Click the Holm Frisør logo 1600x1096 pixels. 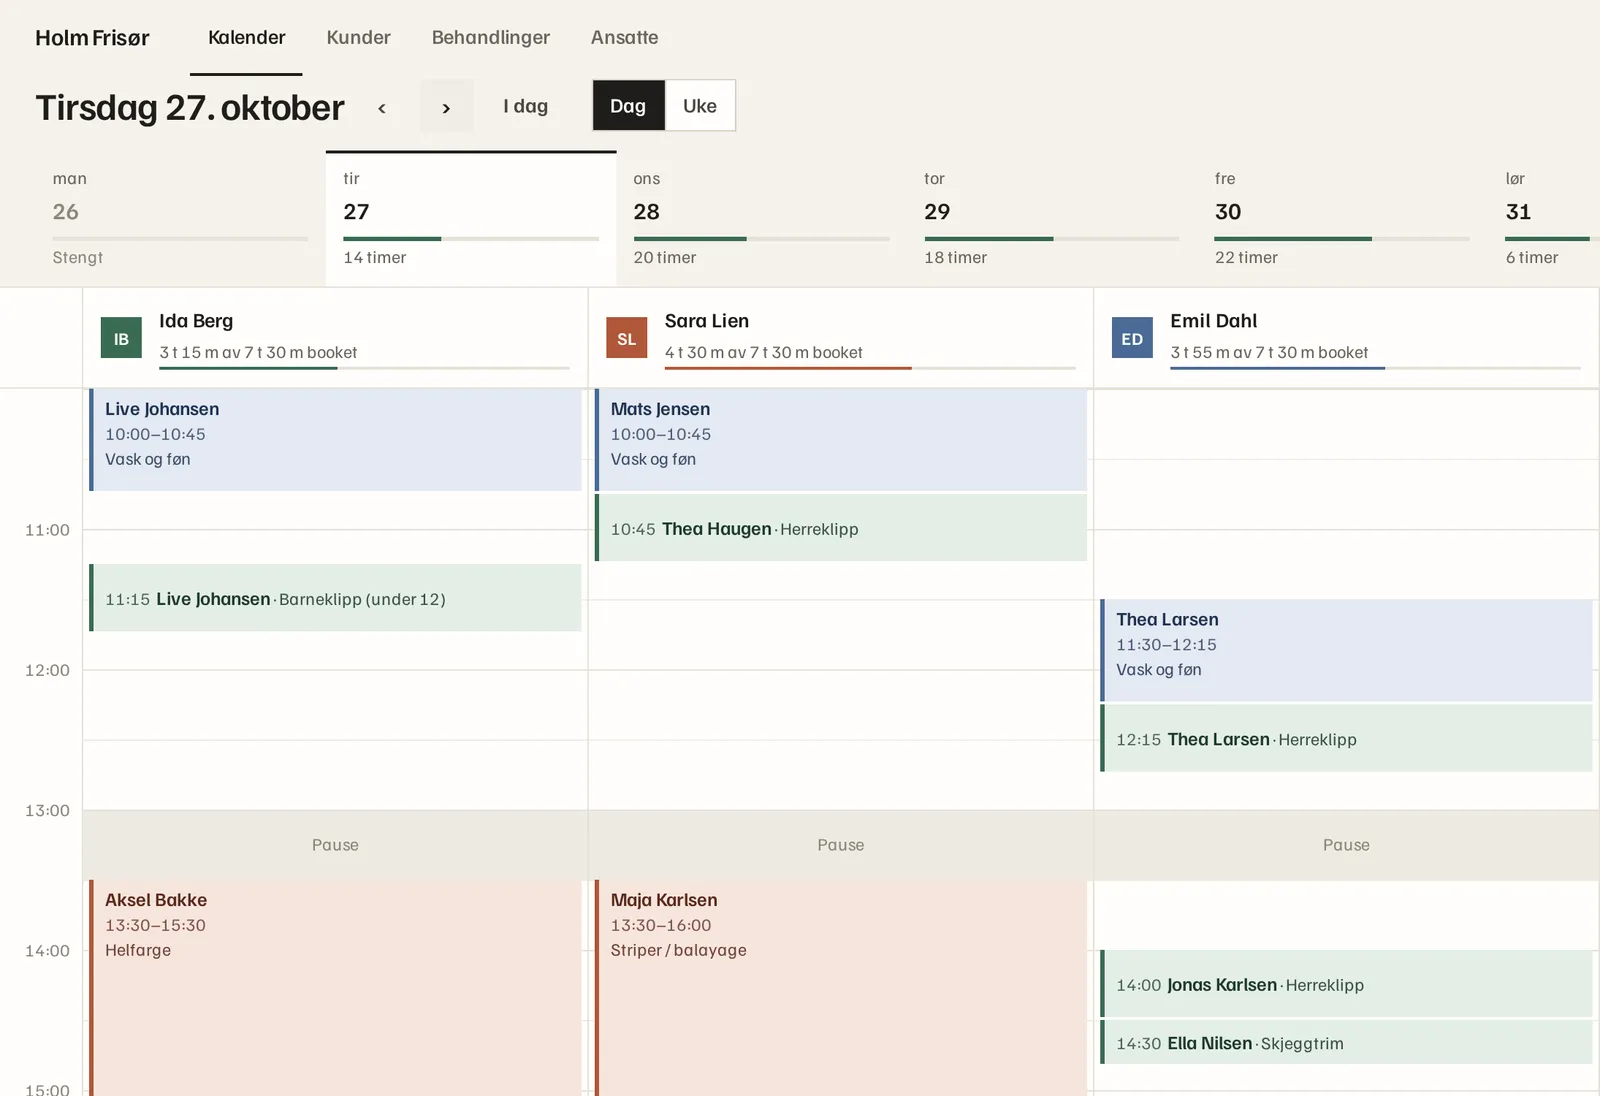pyautogui.click(x=92, y=38)
